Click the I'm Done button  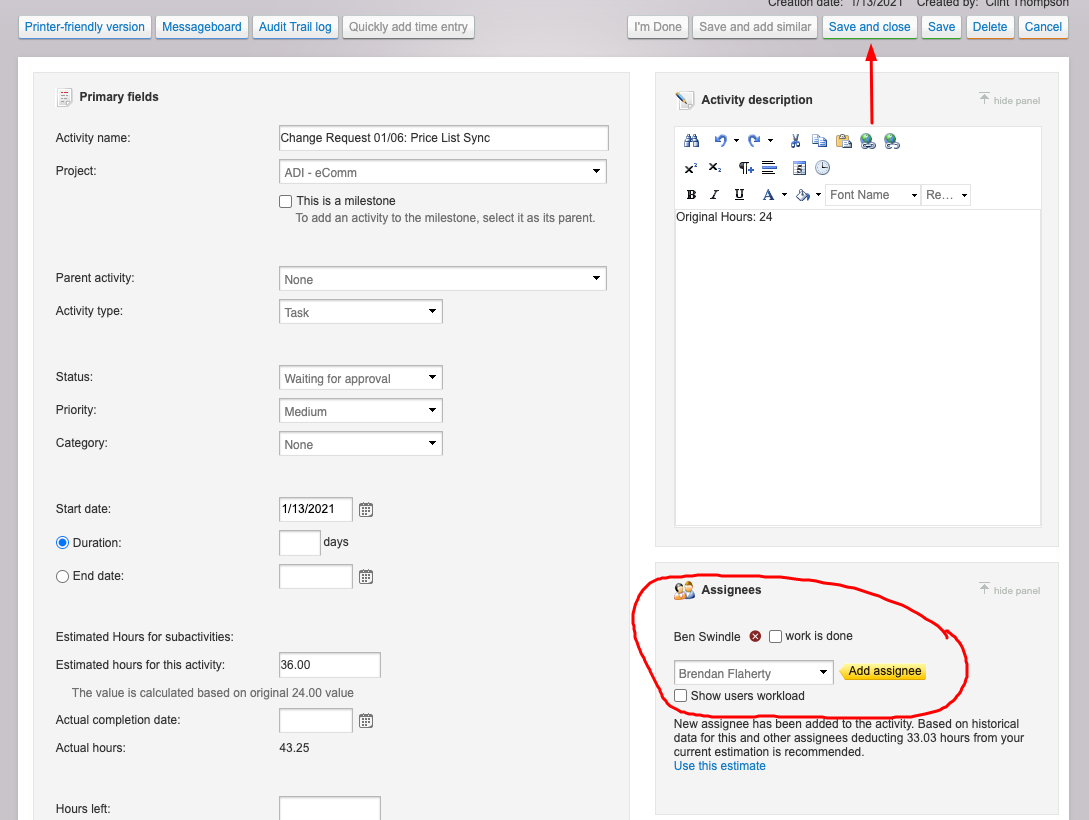[x=658, y=27]
